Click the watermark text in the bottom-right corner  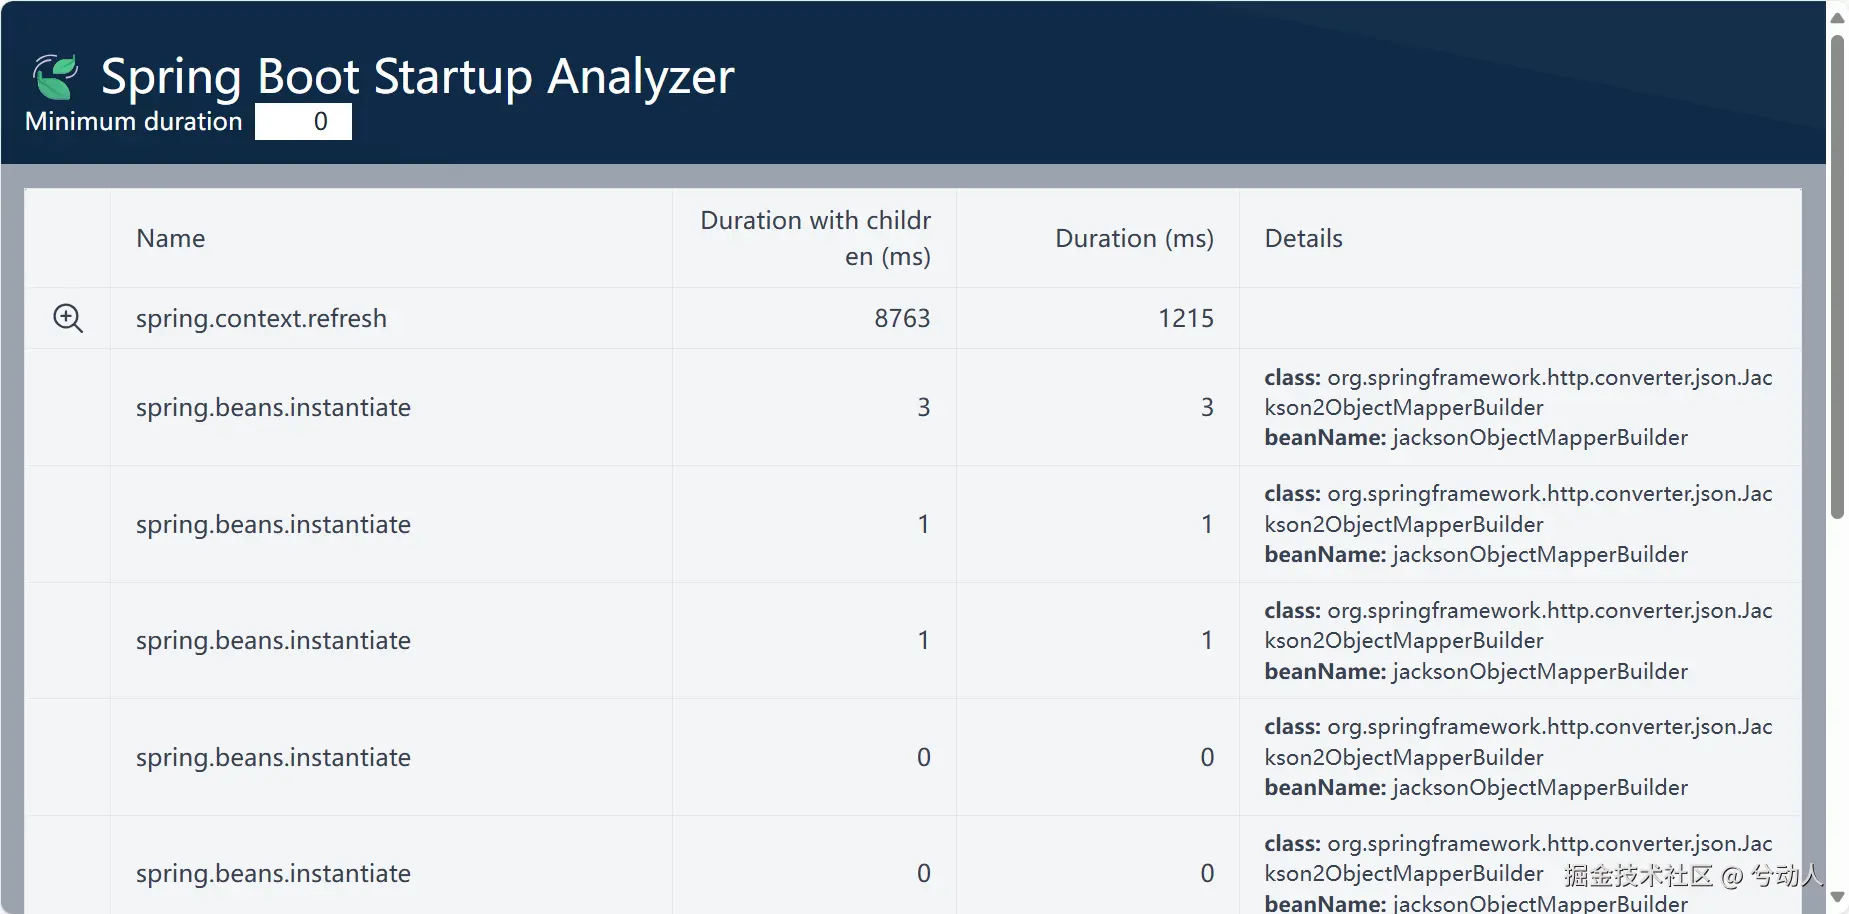tap(1692, 876)
